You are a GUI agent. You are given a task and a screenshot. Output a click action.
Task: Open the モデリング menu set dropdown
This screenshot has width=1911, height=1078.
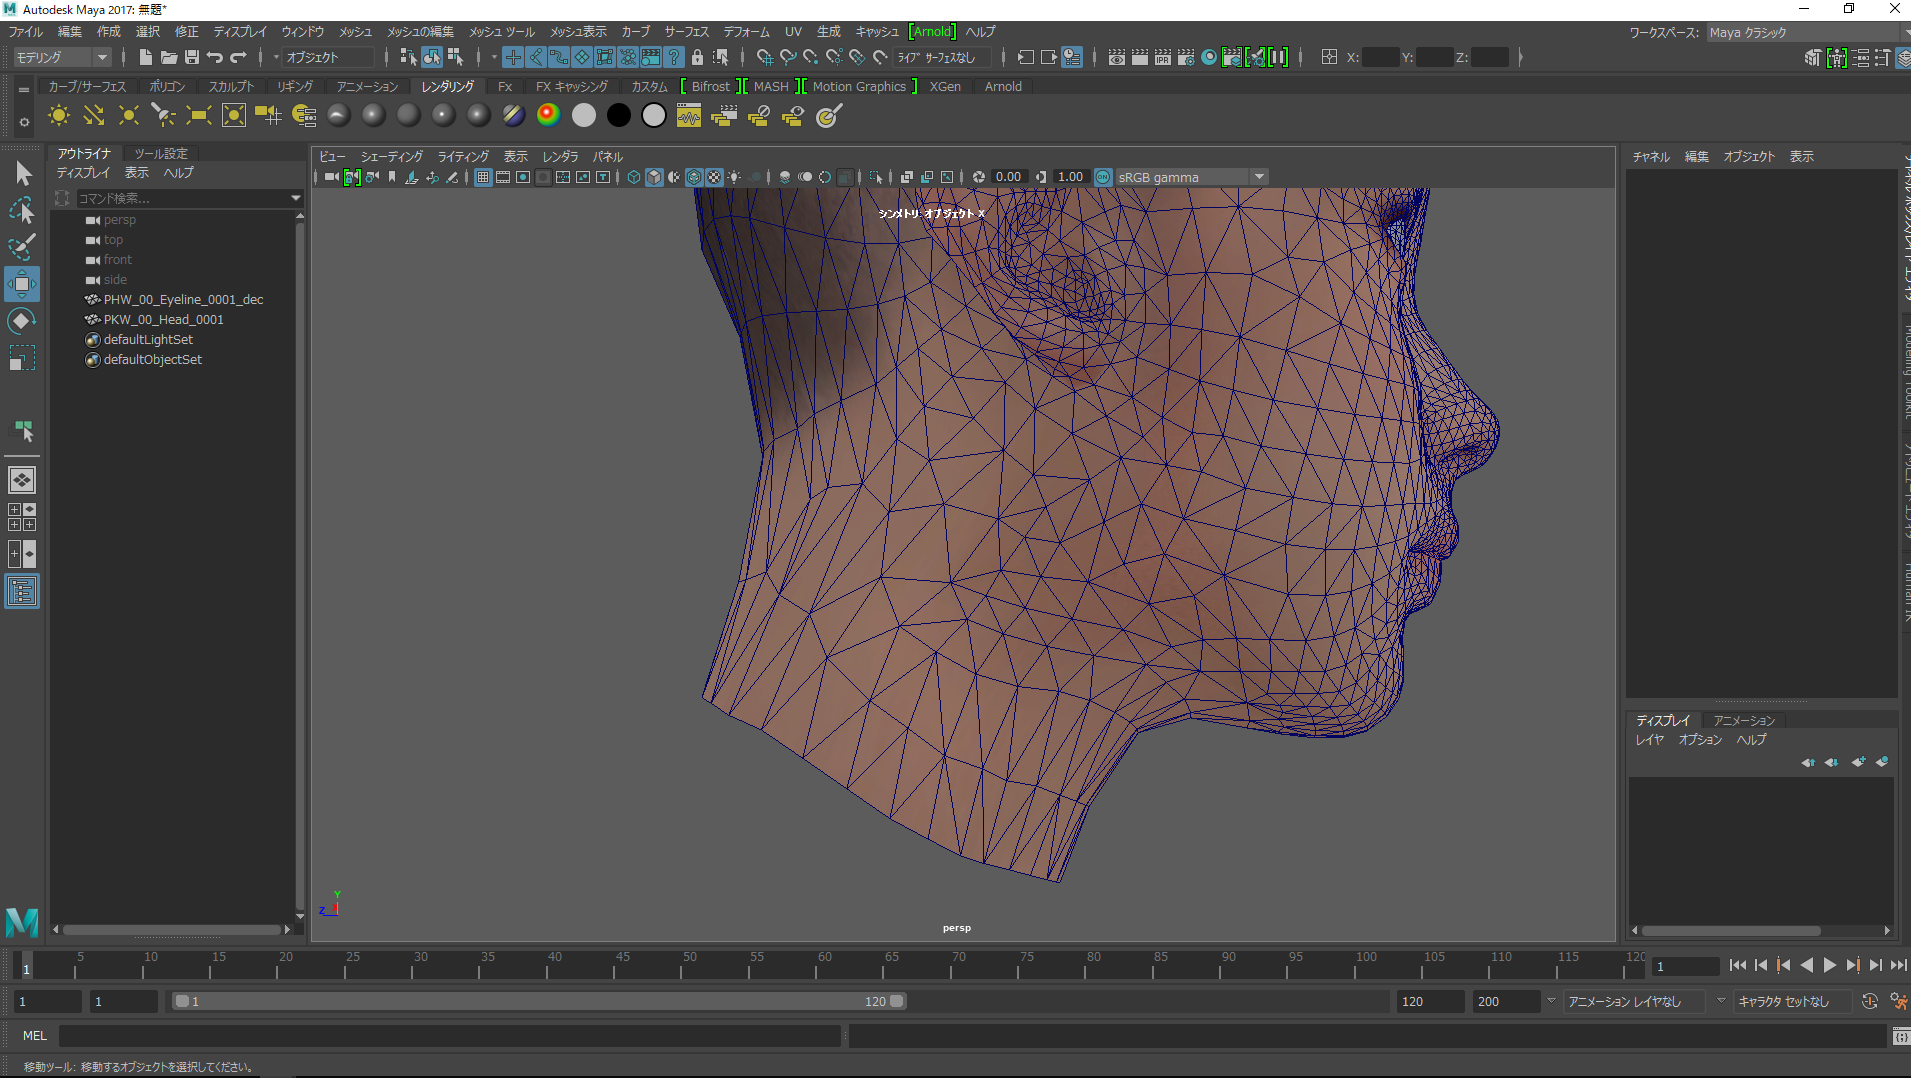[x=62, y=57]
